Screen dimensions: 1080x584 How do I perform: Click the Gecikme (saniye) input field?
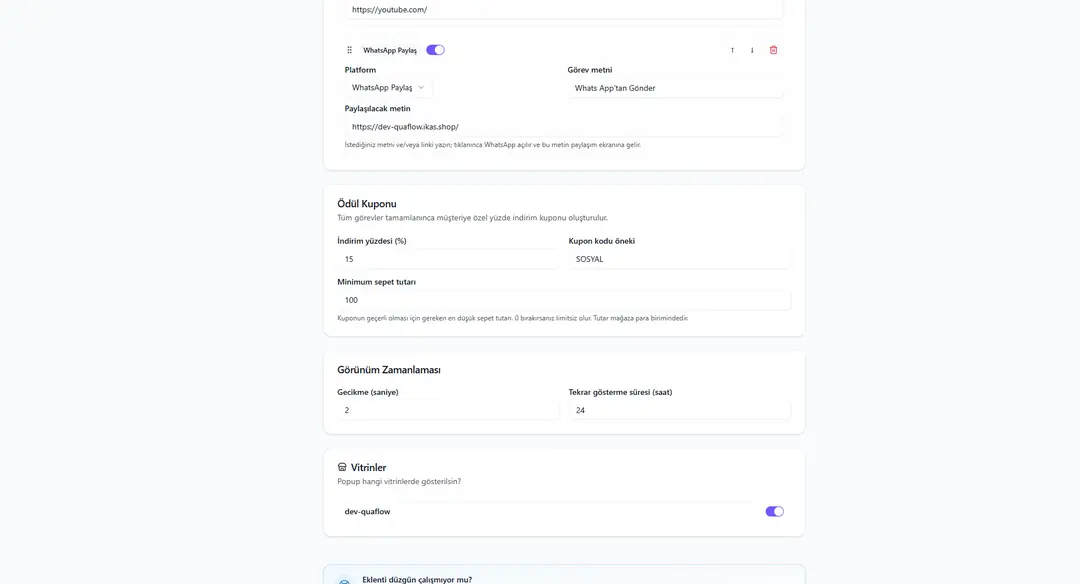point(448,410)
